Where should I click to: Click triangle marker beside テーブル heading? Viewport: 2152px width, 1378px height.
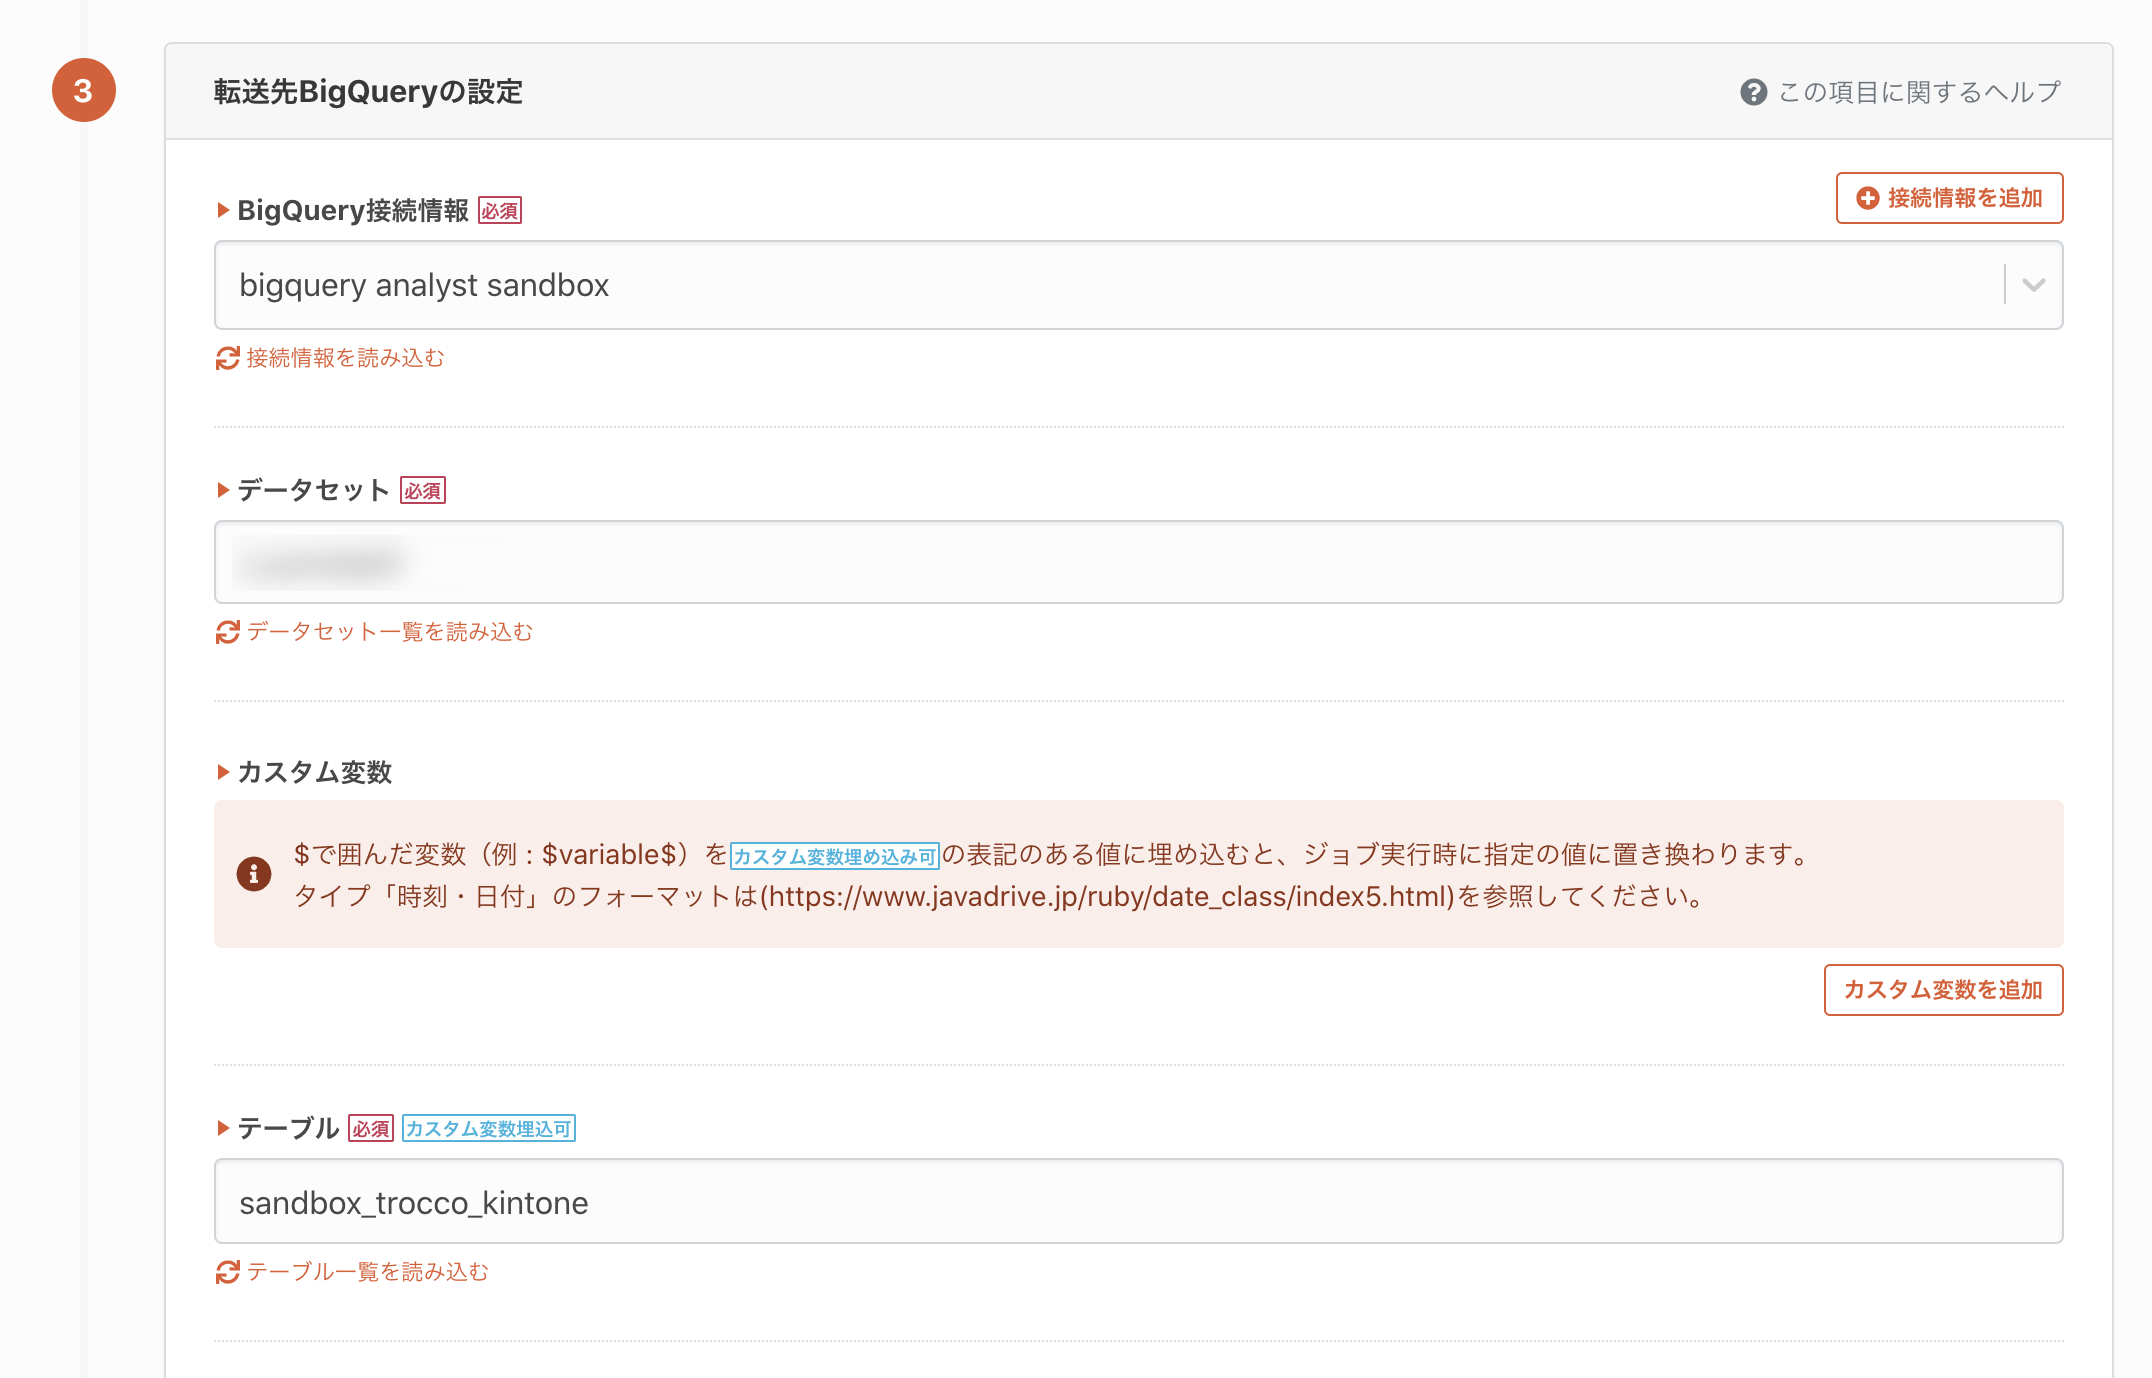(223, 1128)
